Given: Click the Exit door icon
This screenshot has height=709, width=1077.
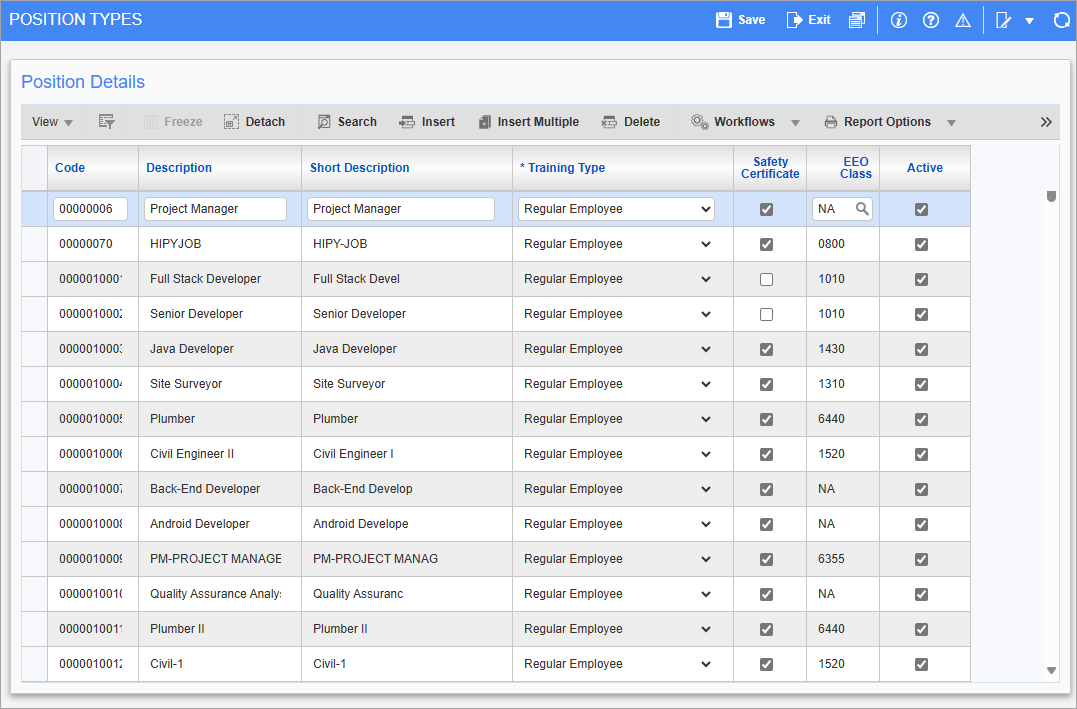Looking at the screenshot, I should click(794, 20).
